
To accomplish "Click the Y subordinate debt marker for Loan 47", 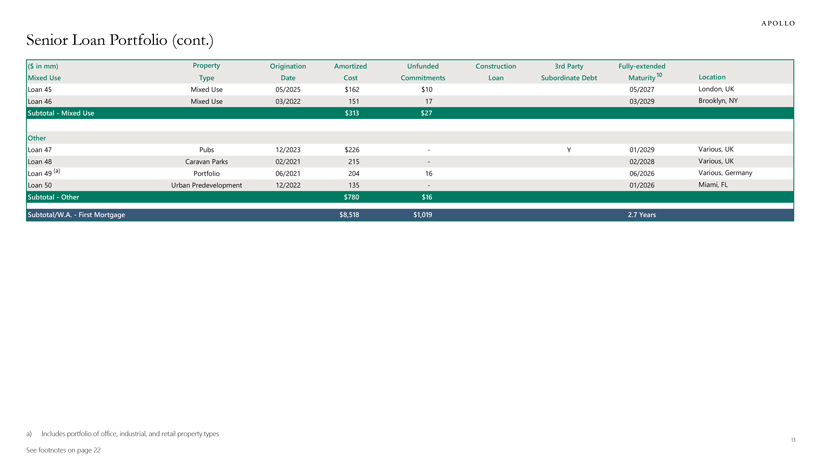I will [x=568, y=149].
